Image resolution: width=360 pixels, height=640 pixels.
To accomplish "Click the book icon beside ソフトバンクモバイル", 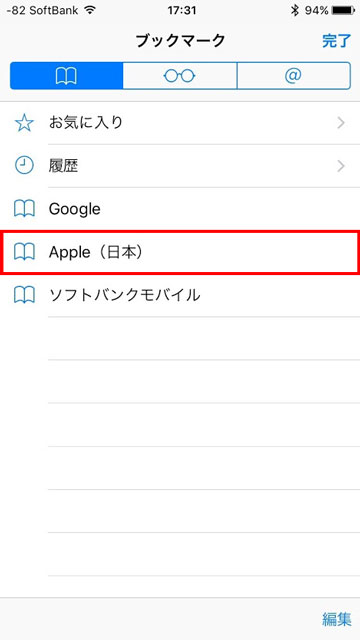I will 24,295.
